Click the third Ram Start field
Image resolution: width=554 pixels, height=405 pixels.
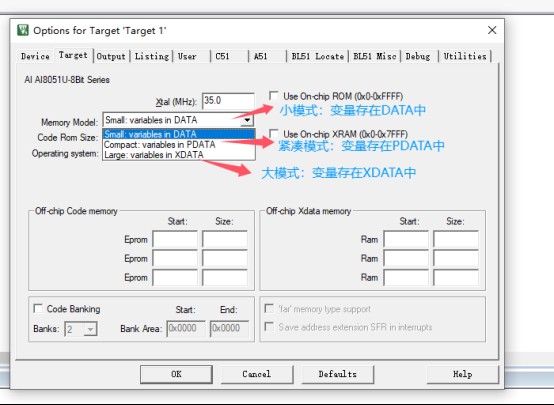tap(406, 277)
